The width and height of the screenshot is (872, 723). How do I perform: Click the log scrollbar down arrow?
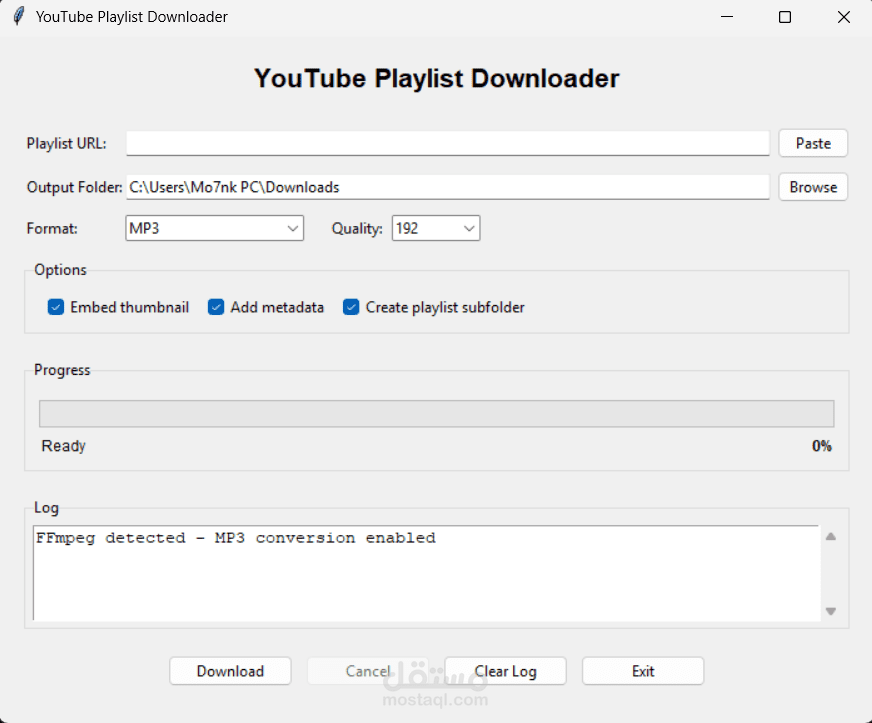830,610
